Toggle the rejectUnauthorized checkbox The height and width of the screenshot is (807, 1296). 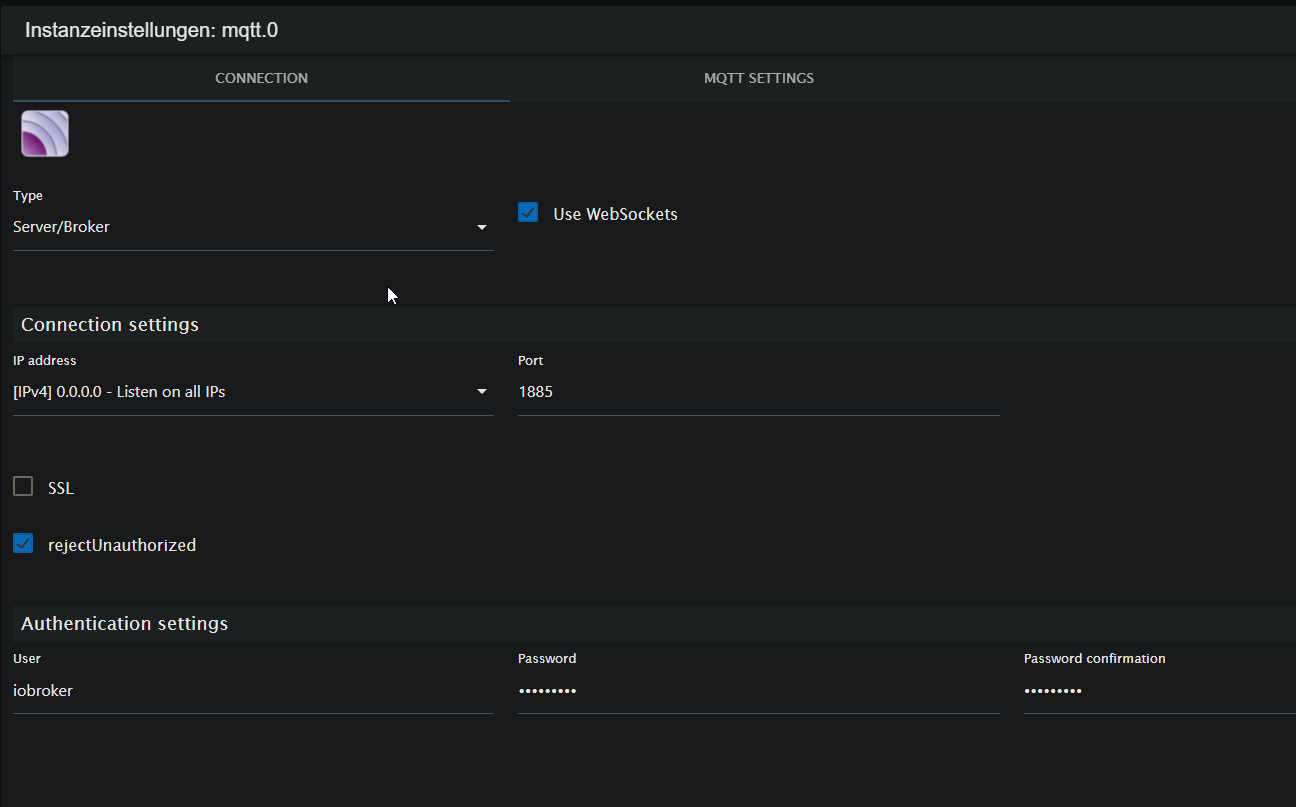23,544
